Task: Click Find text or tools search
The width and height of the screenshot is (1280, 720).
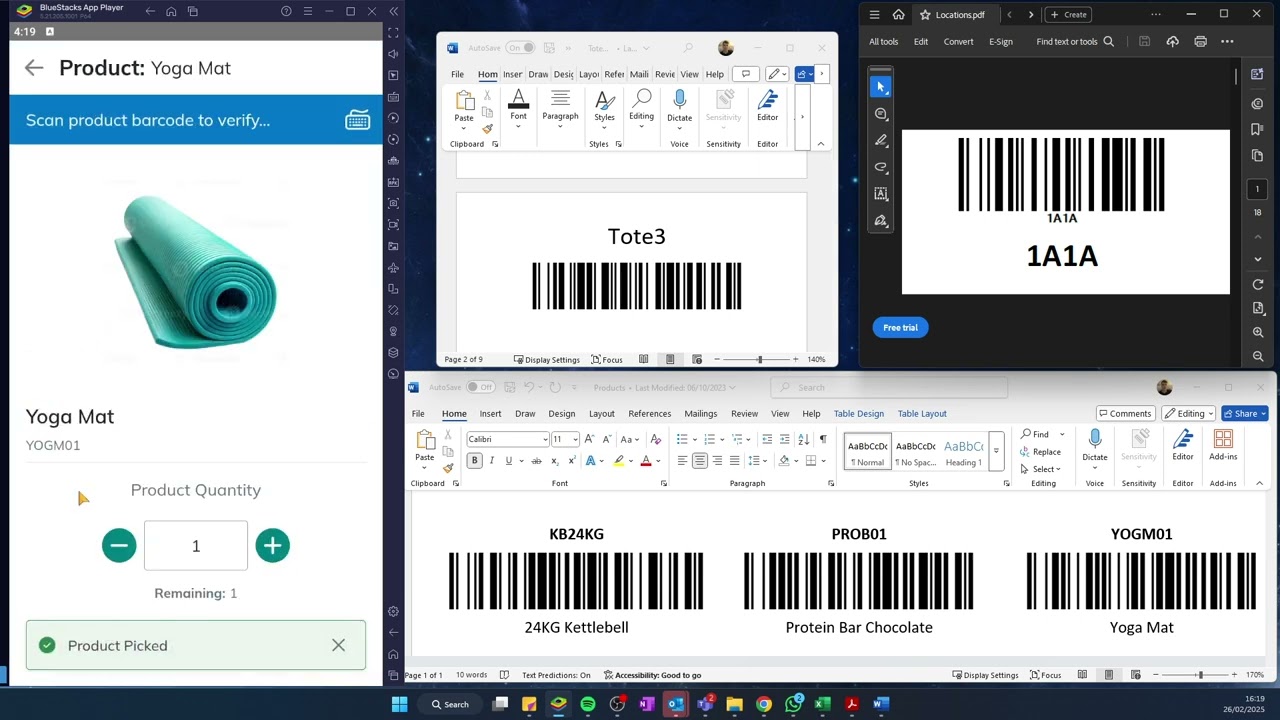Action: (x=1075, y=42)
